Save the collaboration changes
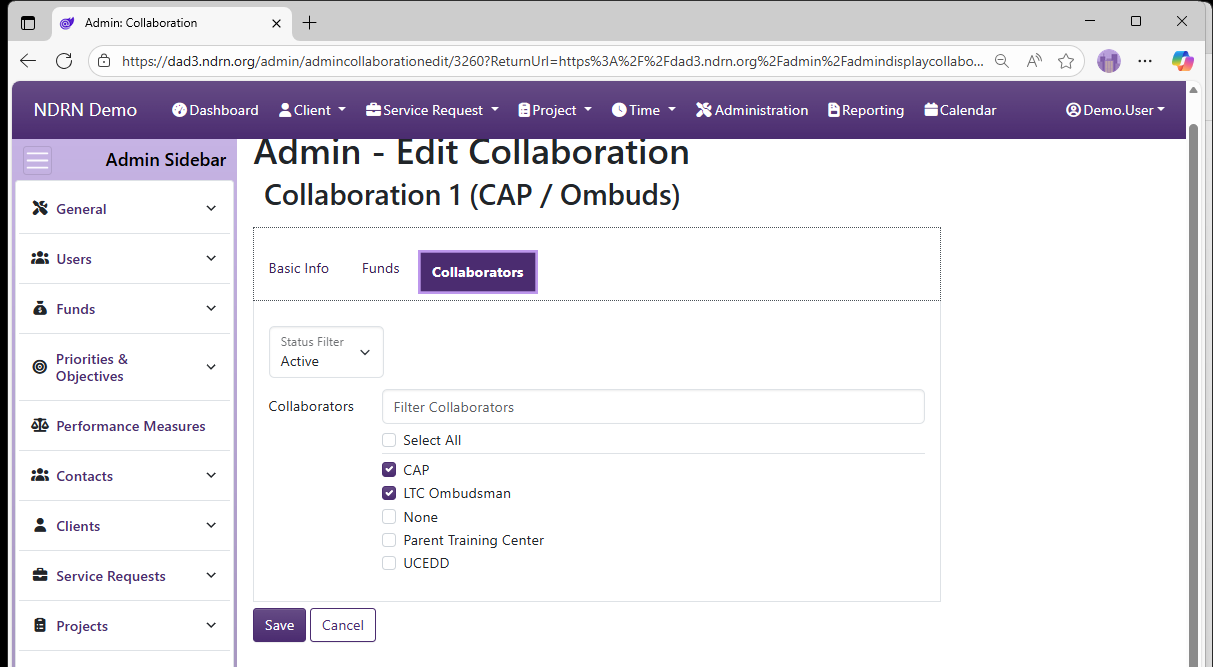The width and height of the screenshot is (1213, 667). [x=279, y=625]
